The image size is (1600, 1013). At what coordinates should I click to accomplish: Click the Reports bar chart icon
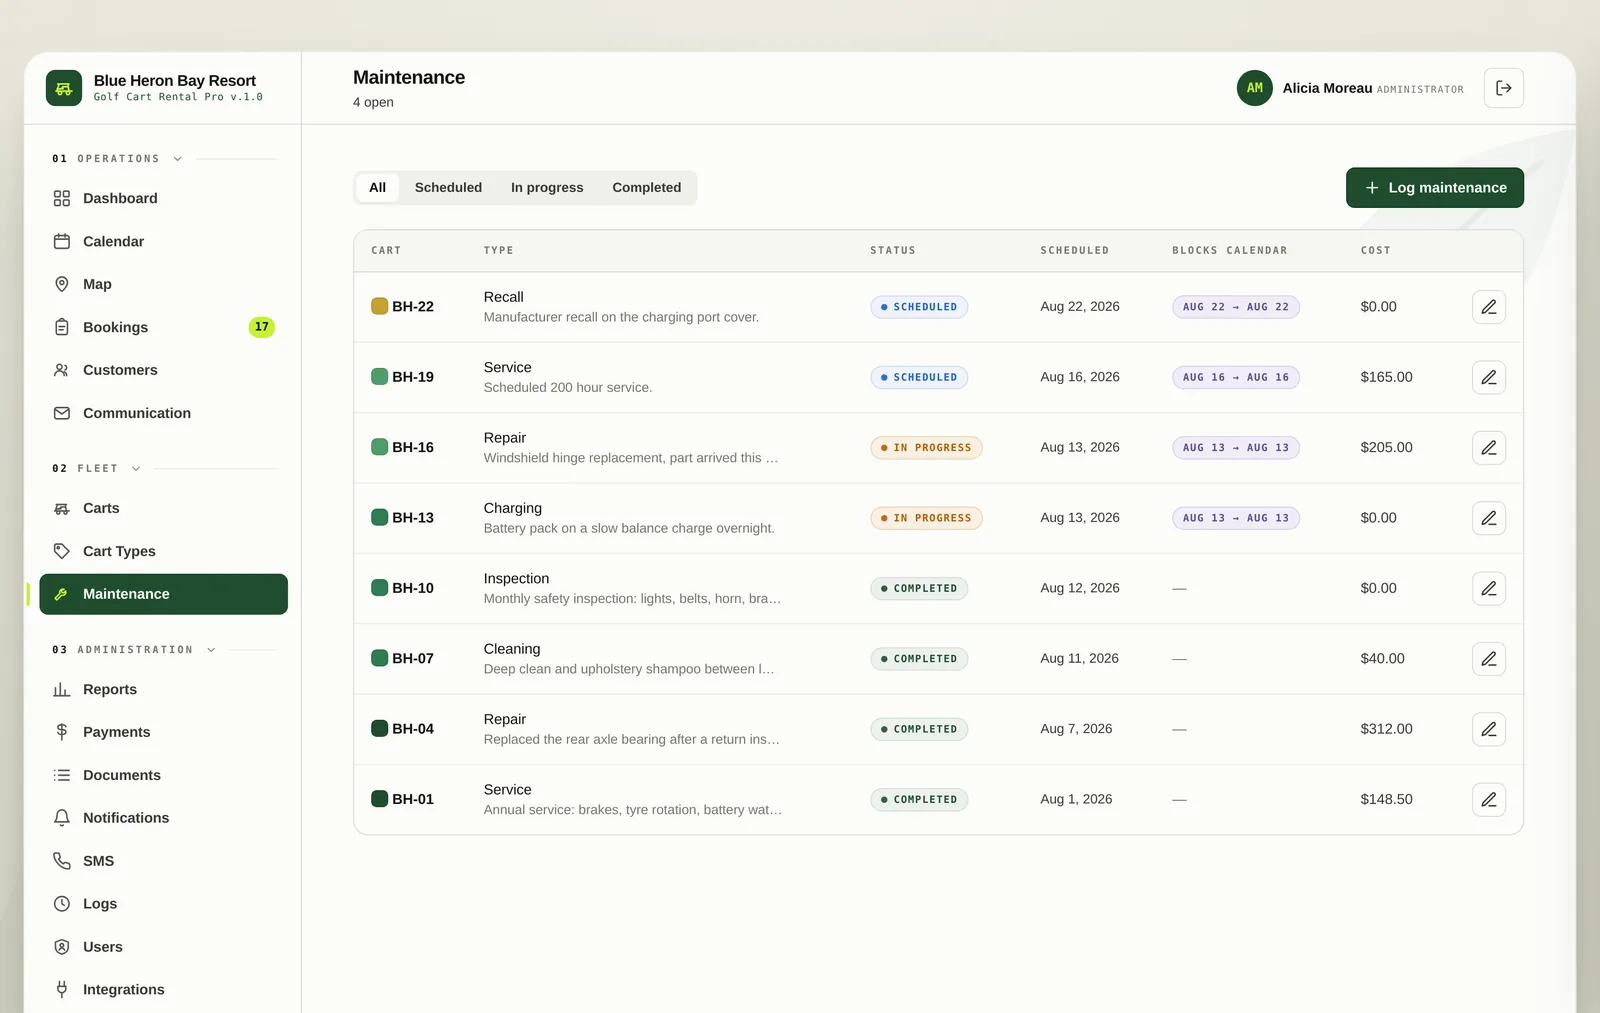click(x=62, y=690)
